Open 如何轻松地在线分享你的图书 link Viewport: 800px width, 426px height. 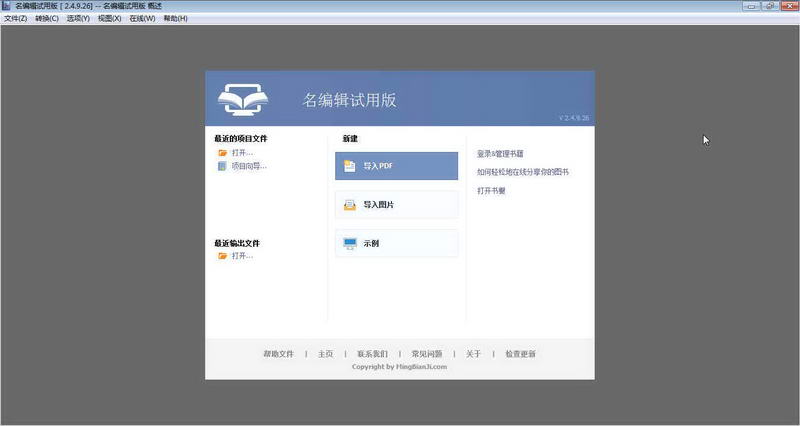click(523, 172)
